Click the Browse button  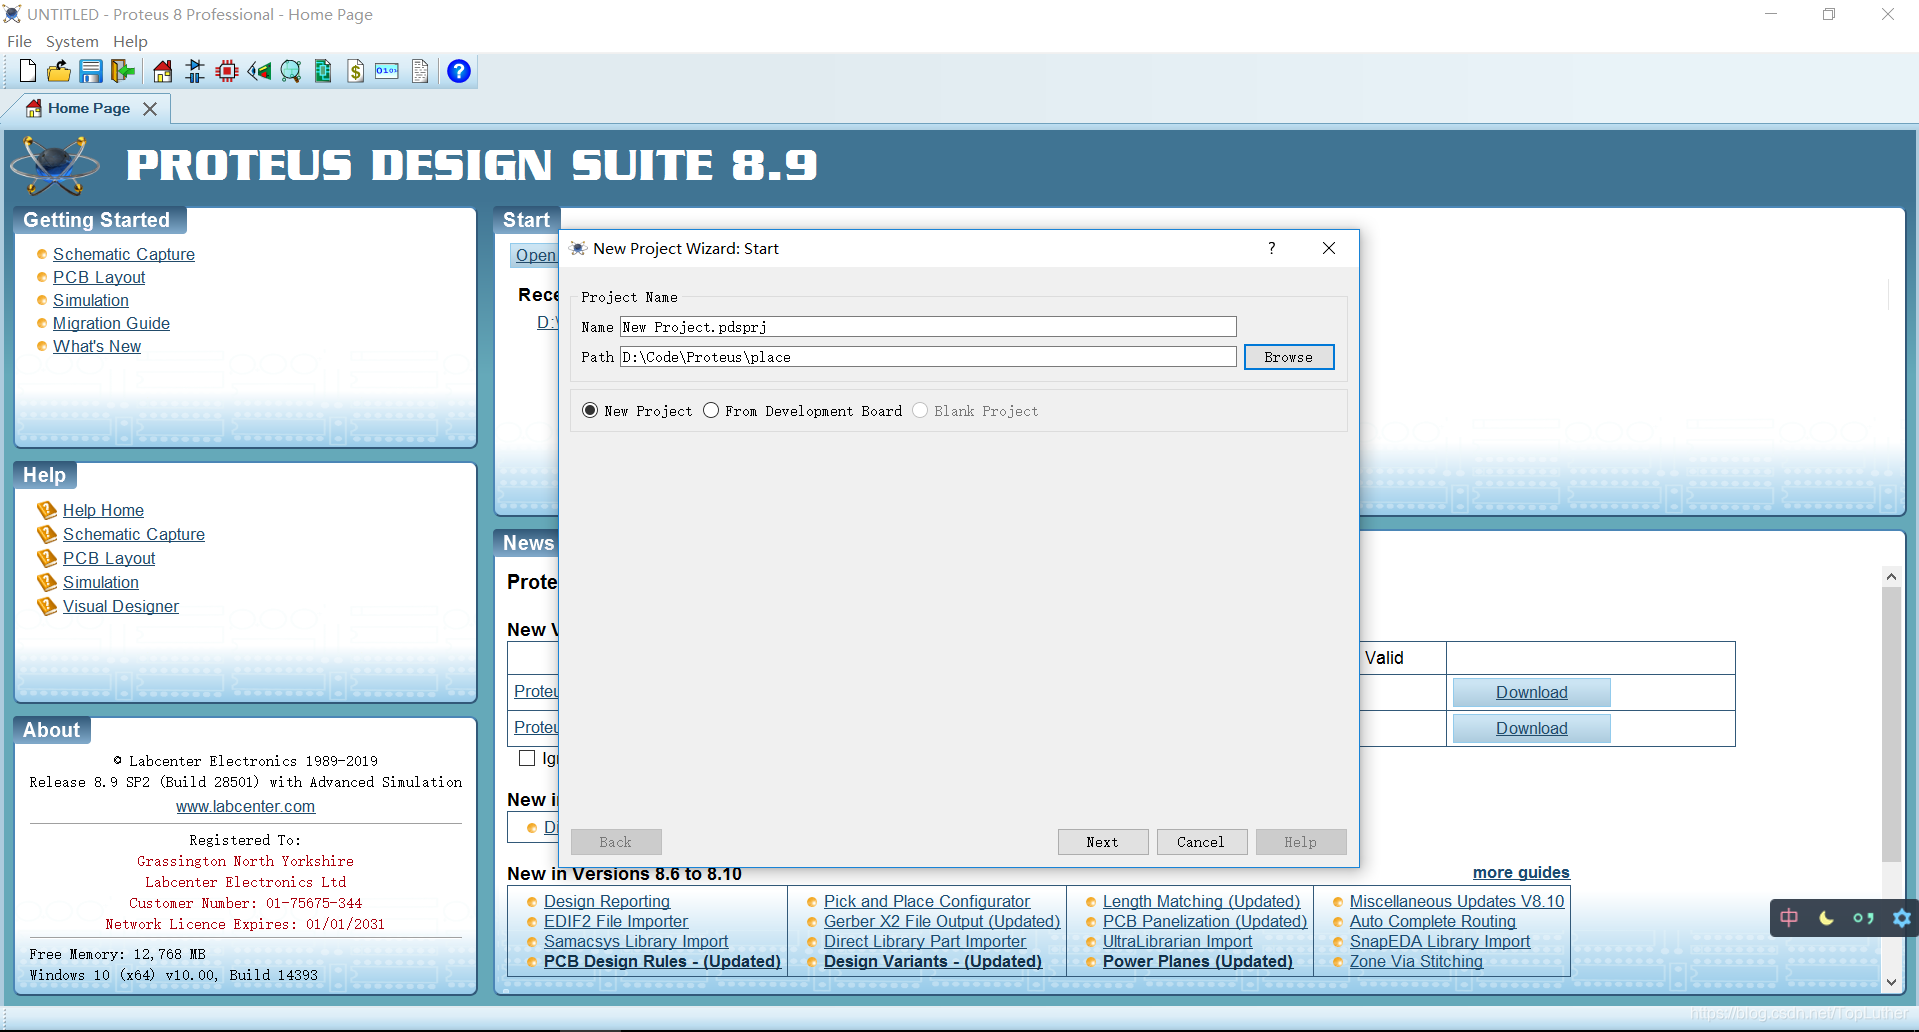click(x=1289, y=357)
